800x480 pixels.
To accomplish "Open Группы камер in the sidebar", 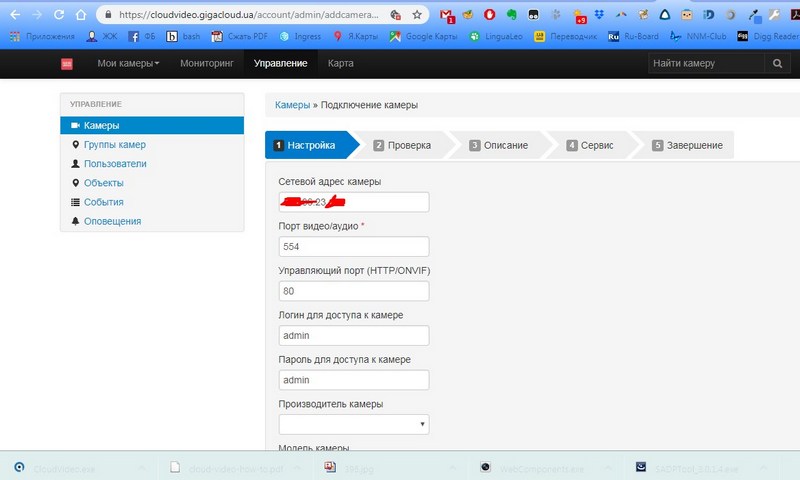I will pyautogui.click(x=115, y=145).
